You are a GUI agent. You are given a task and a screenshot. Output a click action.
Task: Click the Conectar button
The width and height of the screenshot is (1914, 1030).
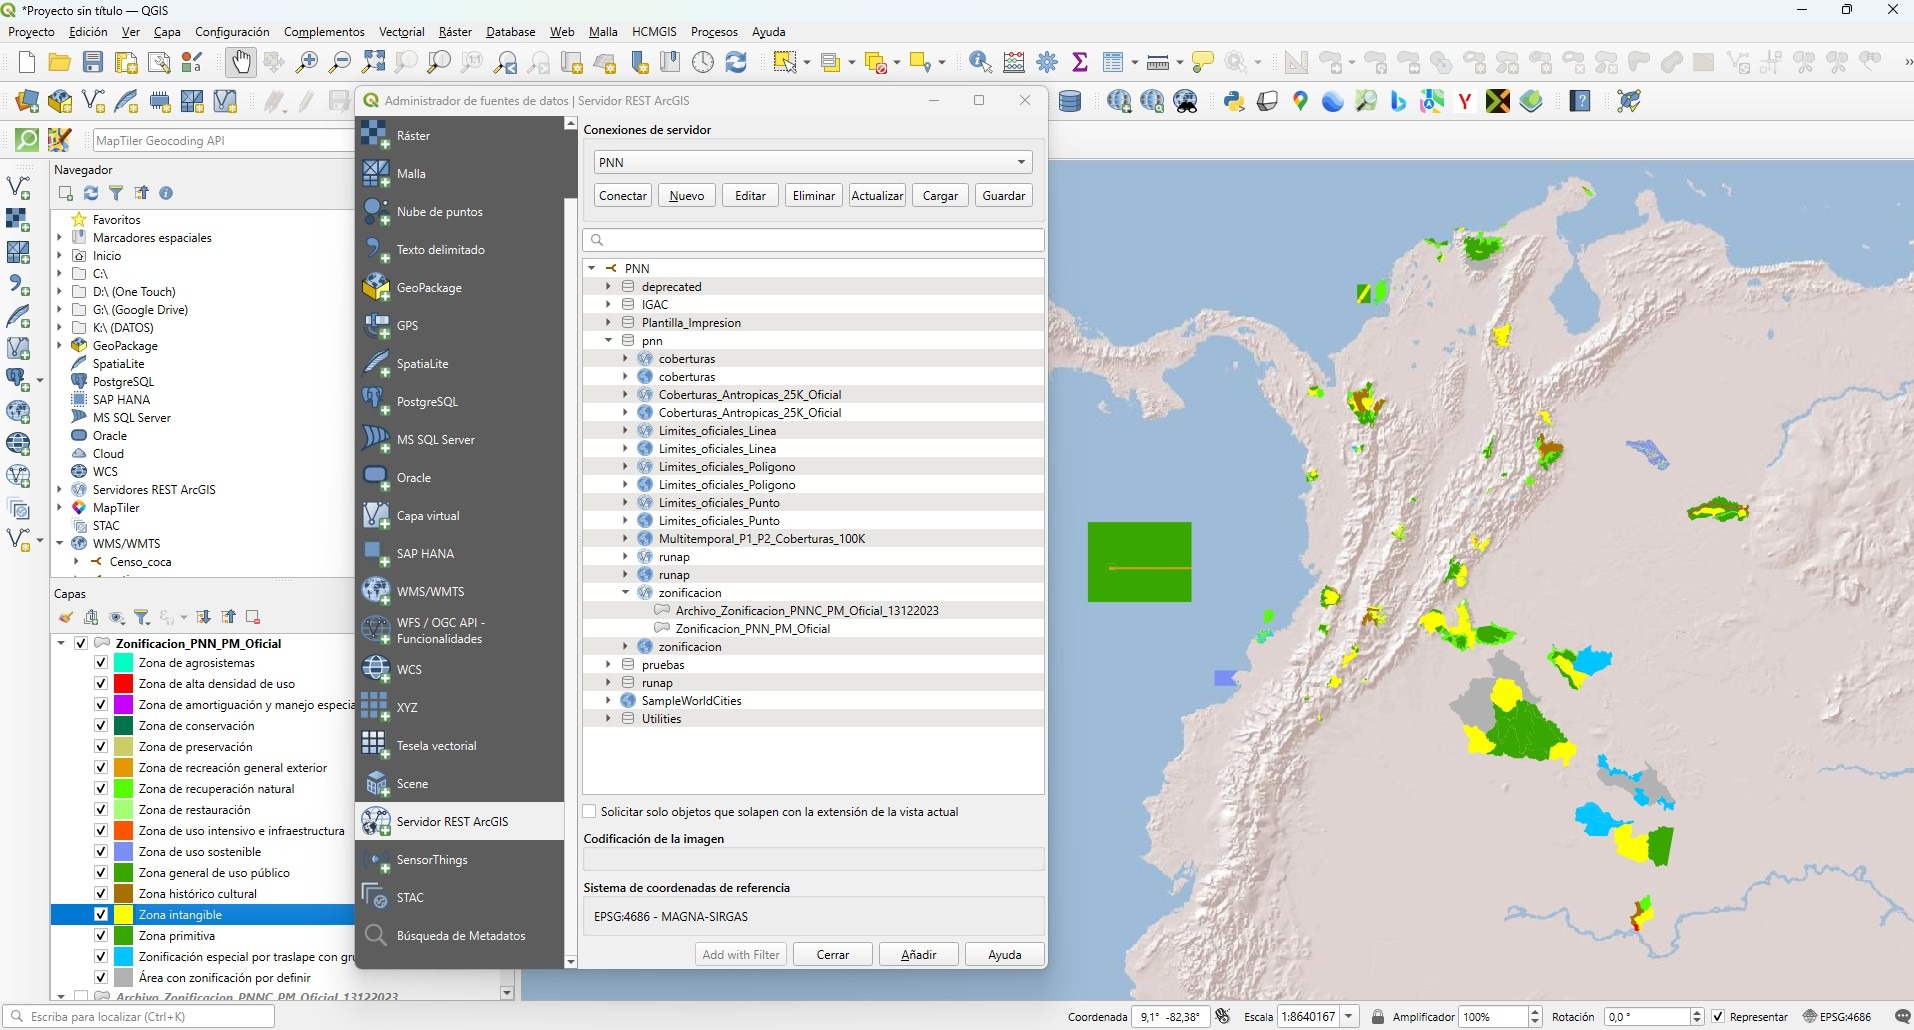click(x=623, y=195)
